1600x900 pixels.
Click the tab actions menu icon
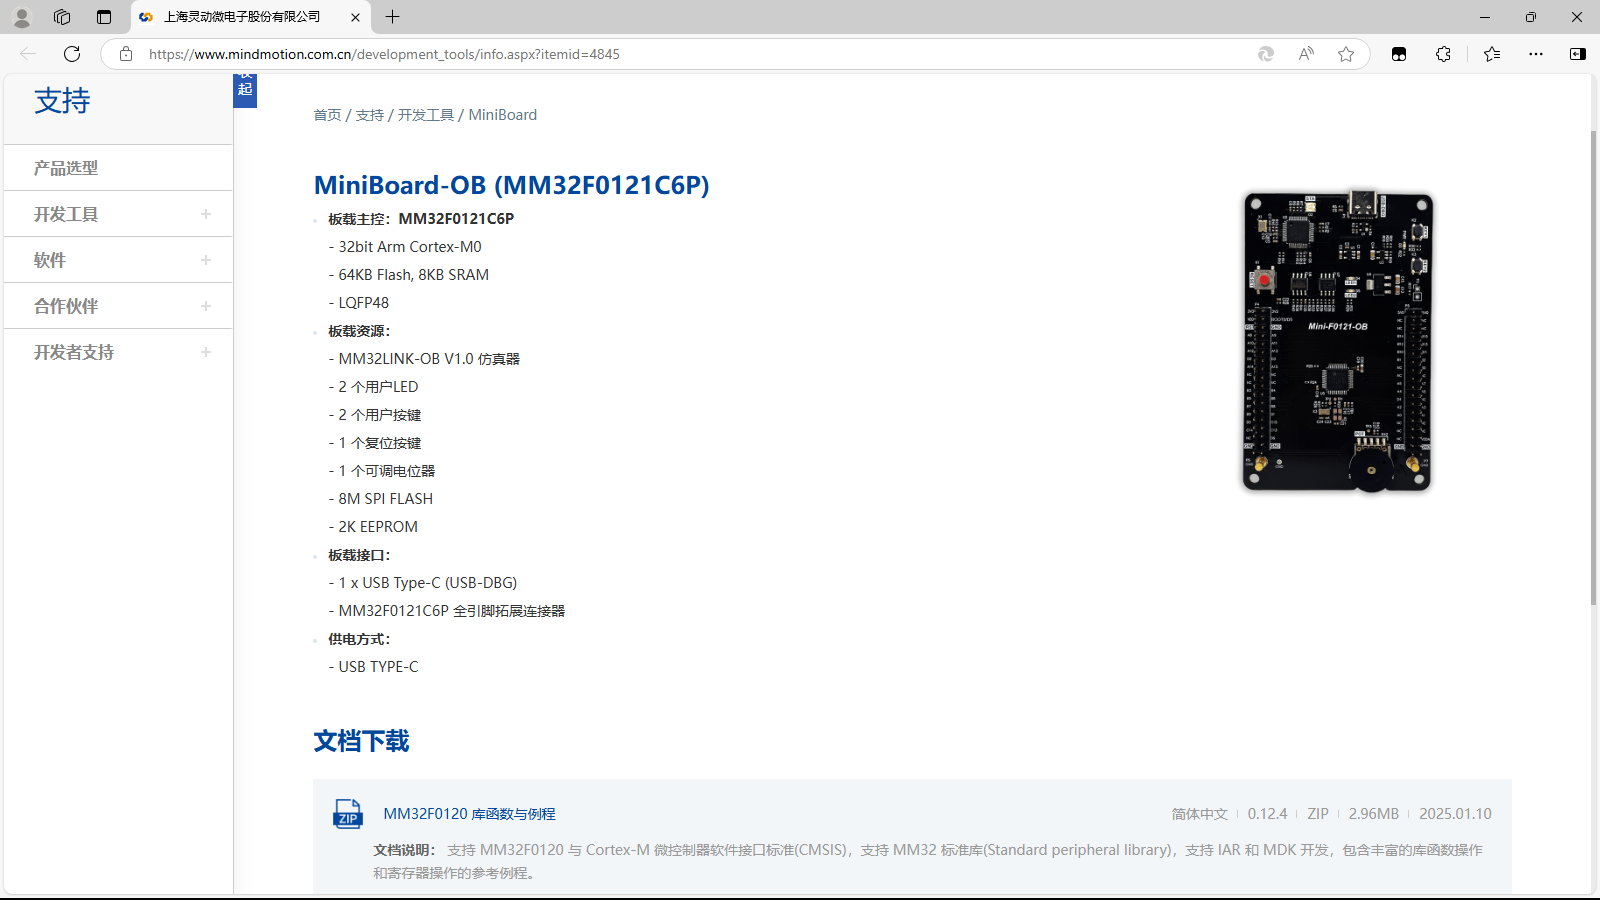(104, 17)
